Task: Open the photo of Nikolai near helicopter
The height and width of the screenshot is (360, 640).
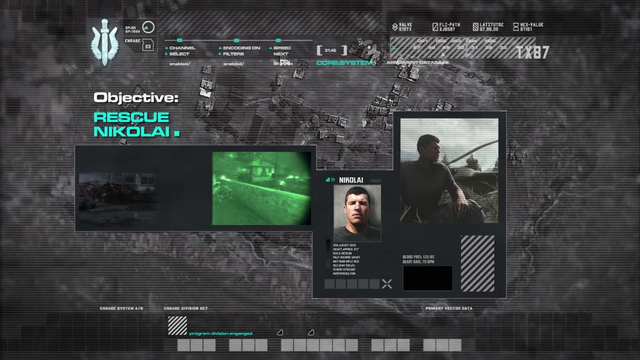Action: 449,171
